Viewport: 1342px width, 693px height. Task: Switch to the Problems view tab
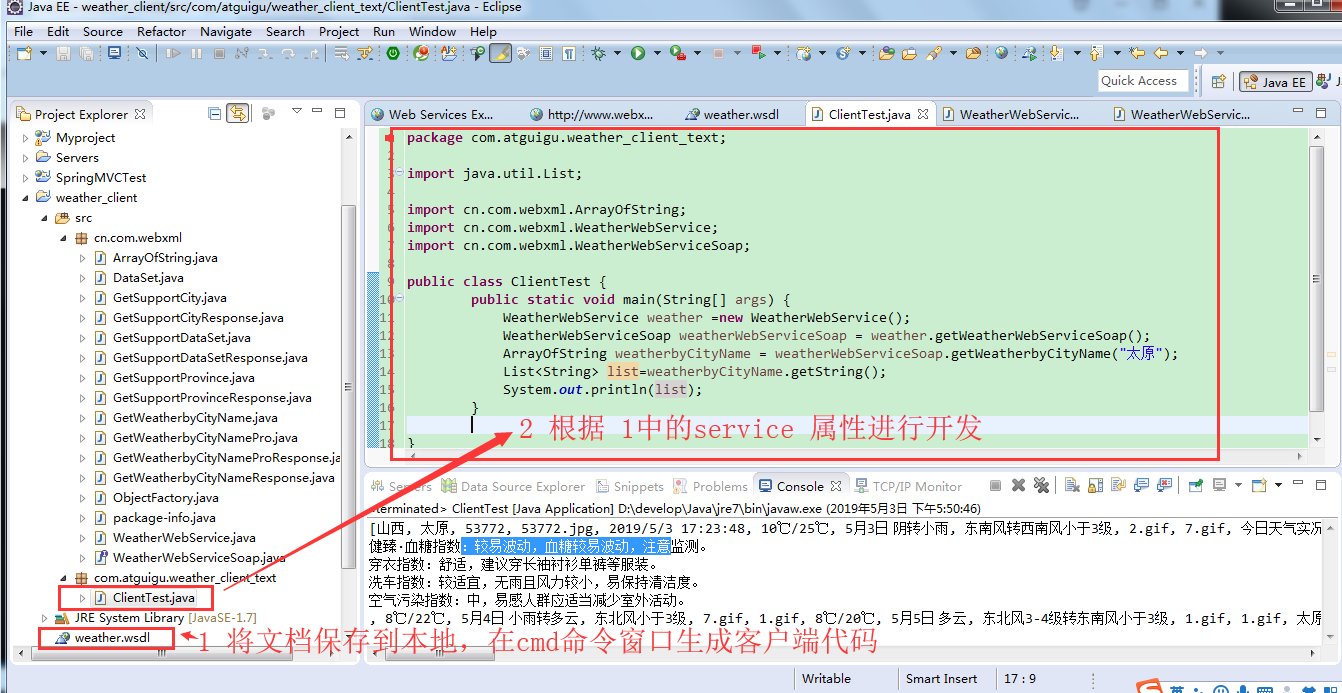pos(711,486)
